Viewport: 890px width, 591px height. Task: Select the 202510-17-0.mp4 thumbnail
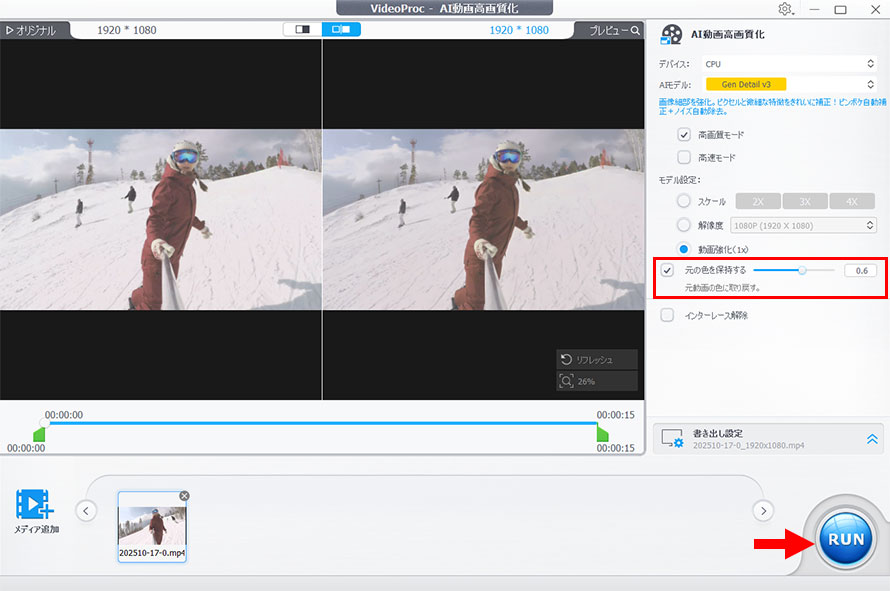click(152, 527)
